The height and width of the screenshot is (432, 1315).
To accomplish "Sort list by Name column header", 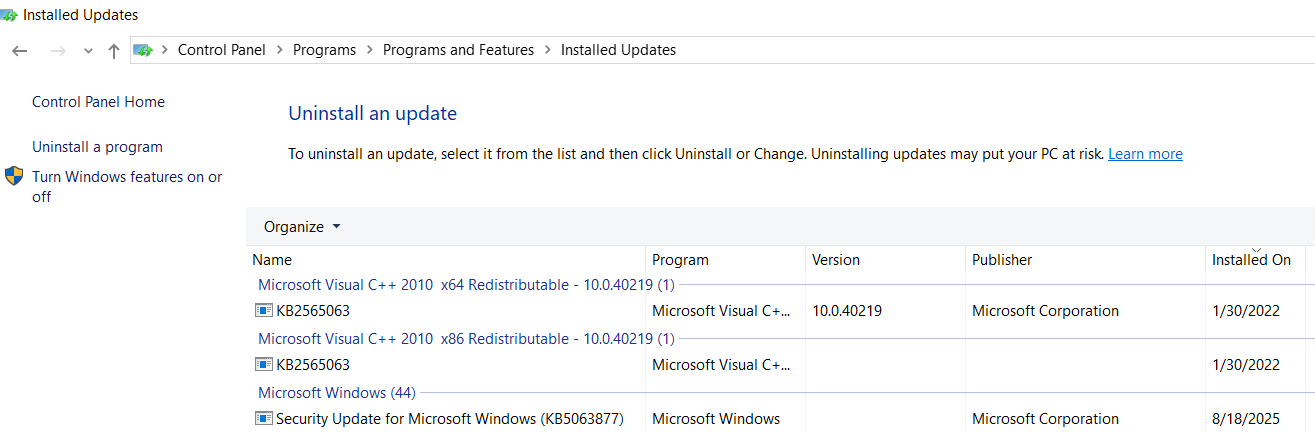I will coord(272,260).
